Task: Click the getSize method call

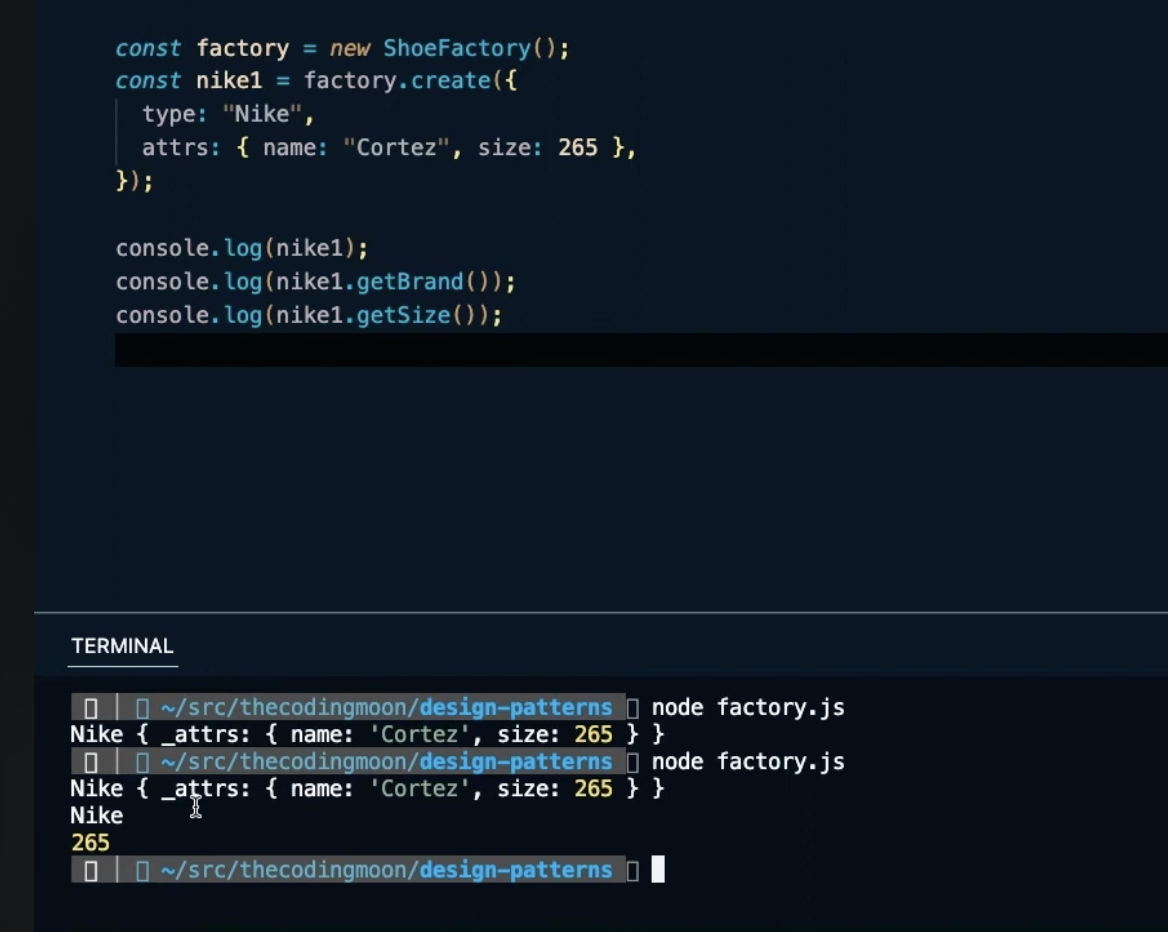Action: 404,315
